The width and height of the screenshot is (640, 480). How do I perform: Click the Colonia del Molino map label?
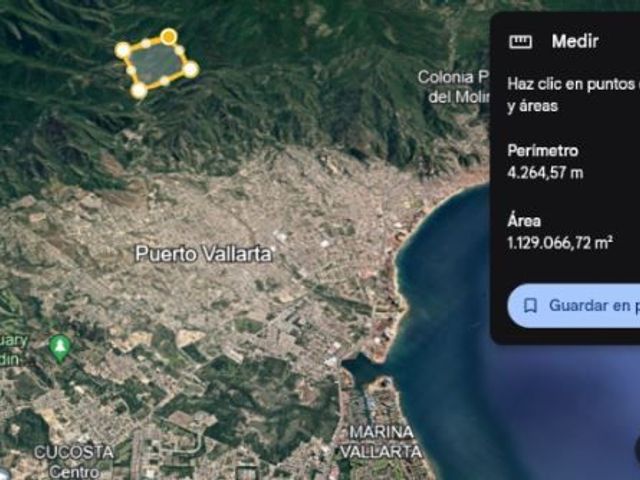pos(453,87)
